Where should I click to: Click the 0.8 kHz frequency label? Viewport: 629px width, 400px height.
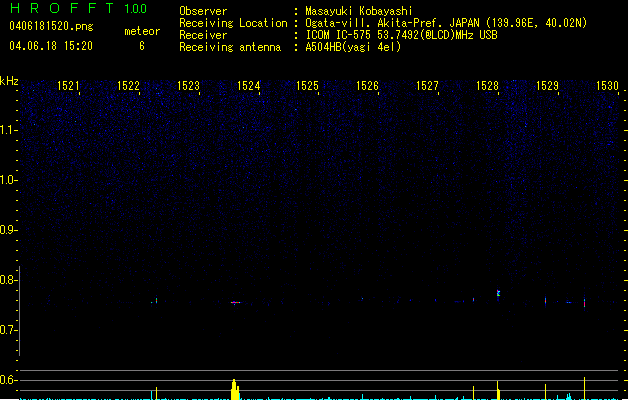click(x=8, y=280)
